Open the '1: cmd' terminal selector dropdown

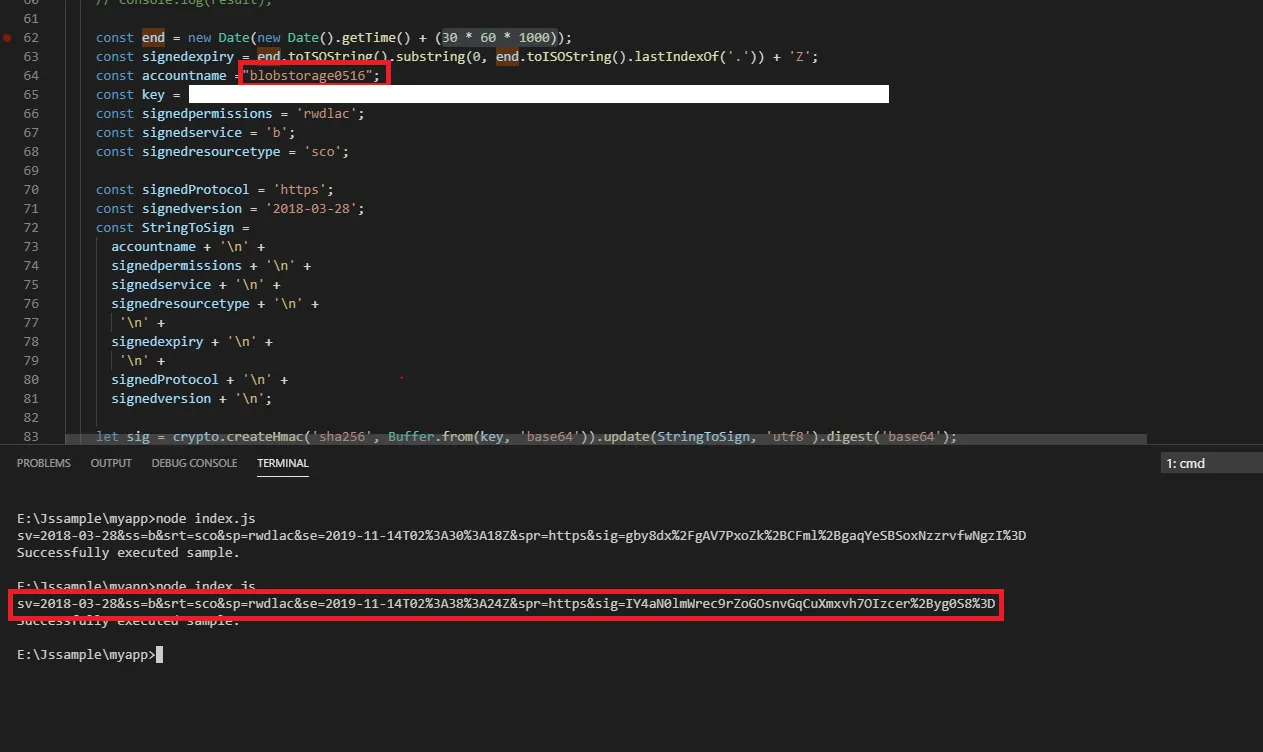[1212, 463]
